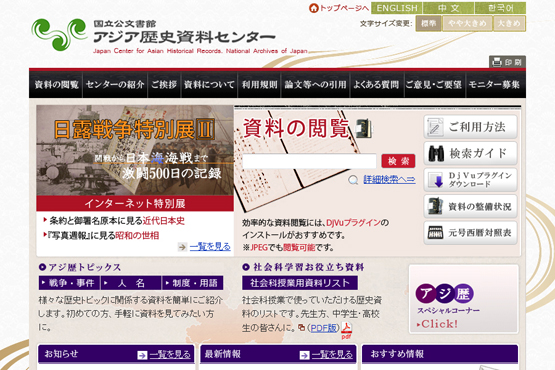The image size is (555, 370).
Task: Open 資料について menu item
Action: (209, 85)
